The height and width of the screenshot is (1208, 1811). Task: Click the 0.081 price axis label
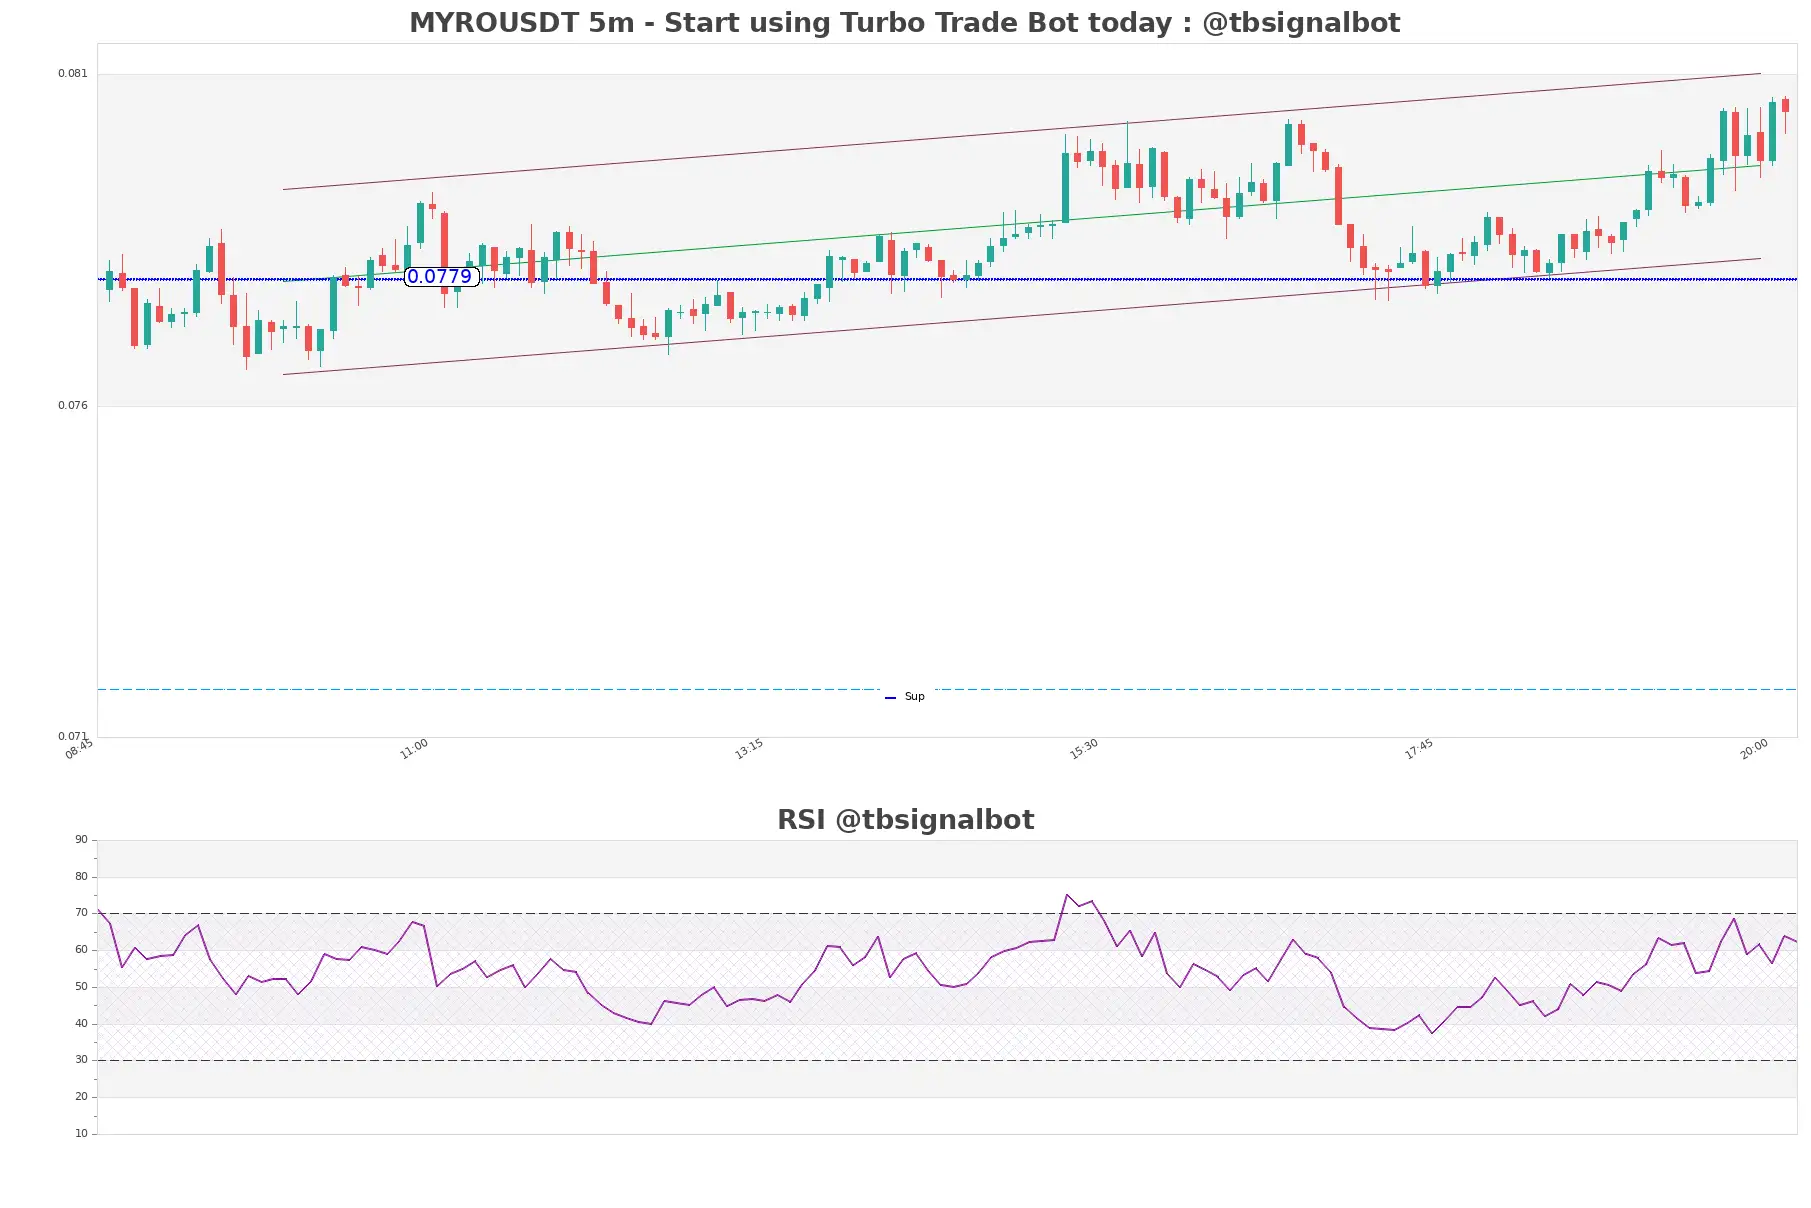72,74
